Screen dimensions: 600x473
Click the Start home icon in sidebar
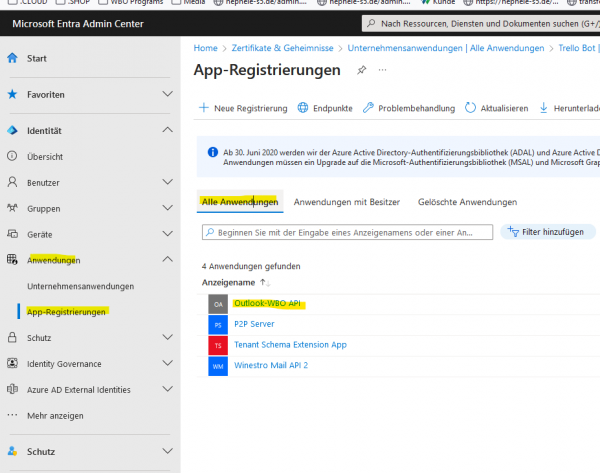tap(12, 58)
